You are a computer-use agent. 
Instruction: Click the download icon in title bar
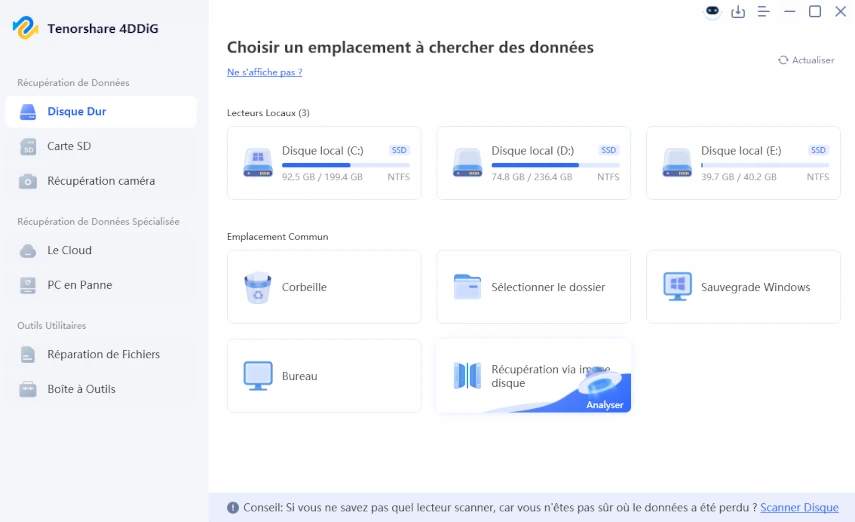coord(738,11)
